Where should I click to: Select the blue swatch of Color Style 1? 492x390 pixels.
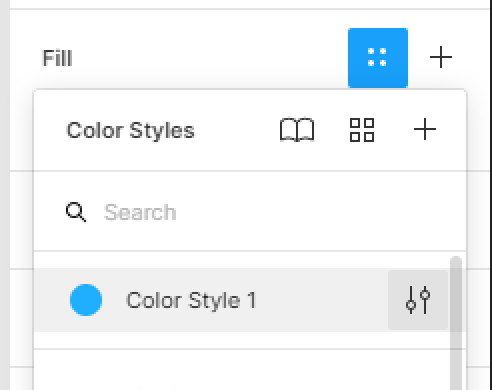86,300
